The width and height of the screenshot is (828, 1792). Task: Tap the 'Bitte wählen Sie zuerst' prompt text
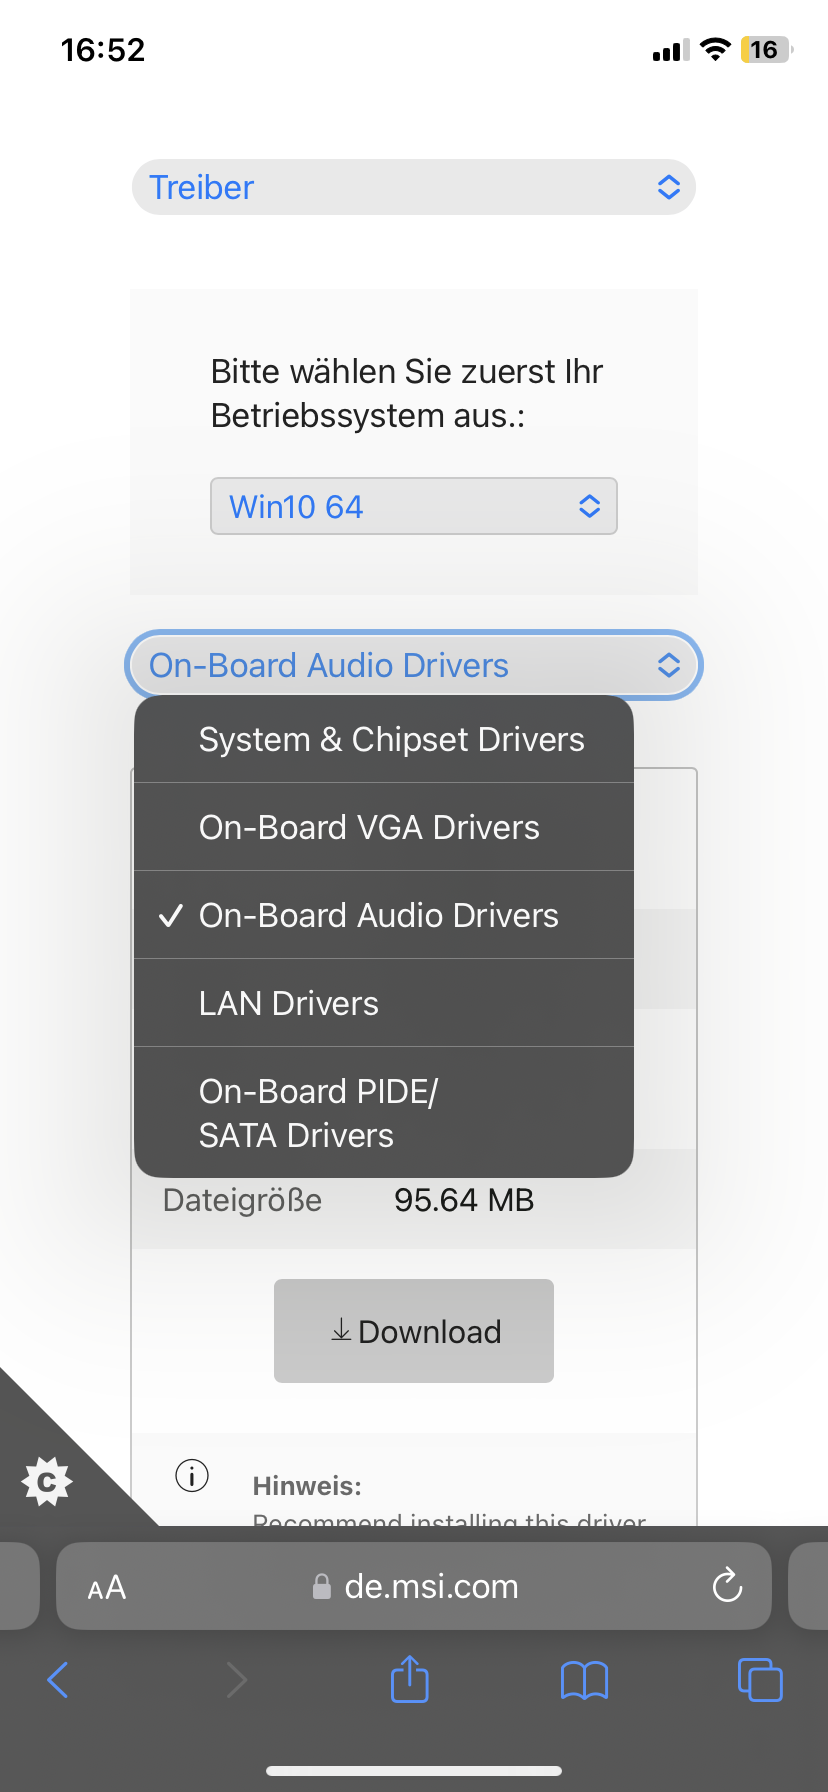[x=407, y=393]
